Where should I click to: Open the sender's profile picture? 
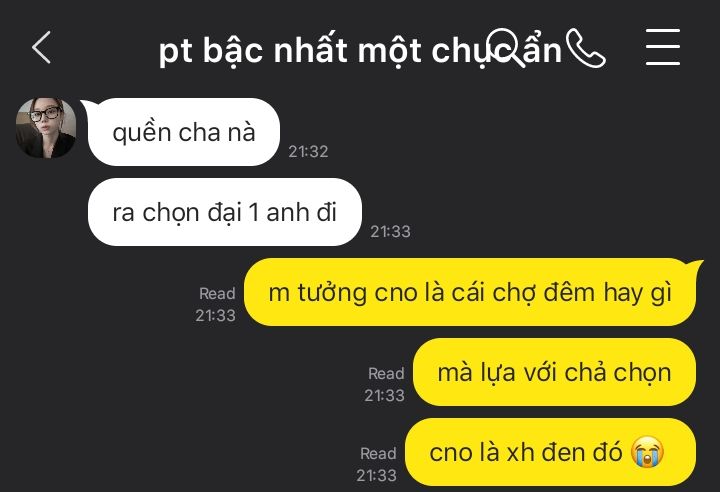click(46, 128)
